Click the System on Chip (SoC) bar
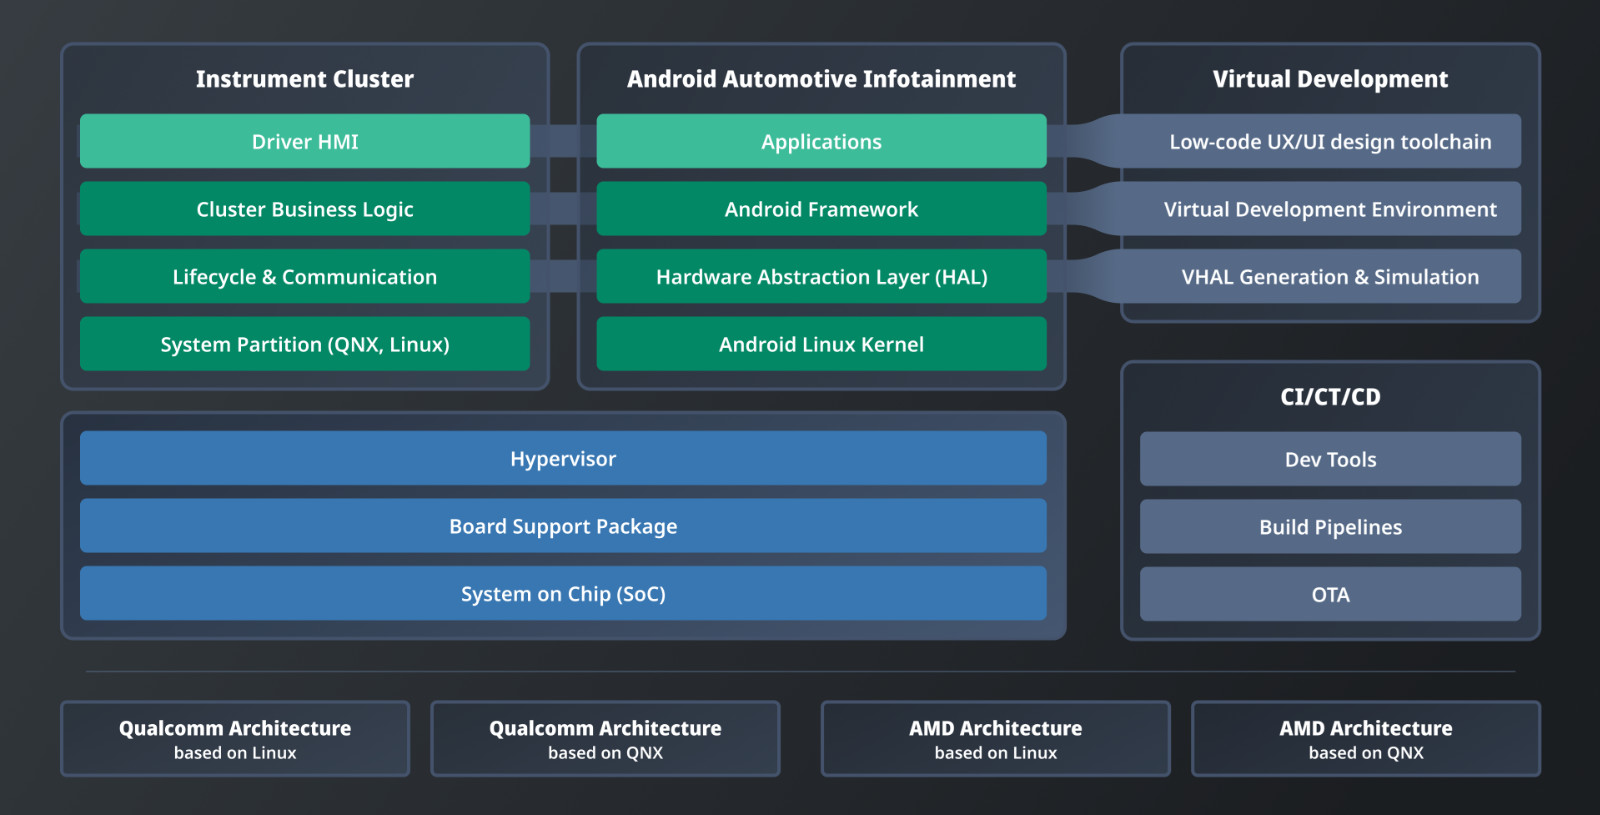Viewport: 1600px width, 815px height. (x=563, y=594)
